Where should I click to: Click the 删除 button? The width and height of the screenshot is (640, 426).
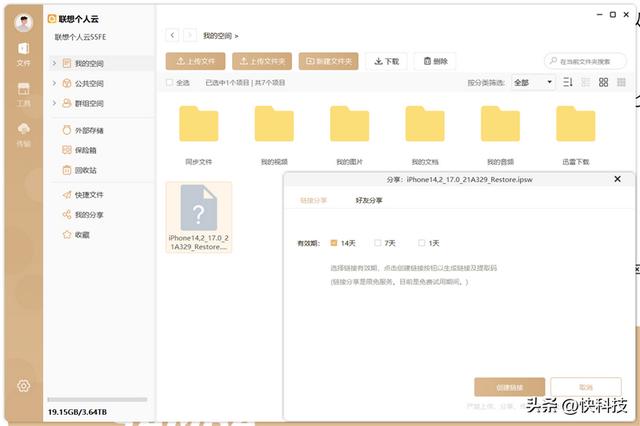point(435,61)
